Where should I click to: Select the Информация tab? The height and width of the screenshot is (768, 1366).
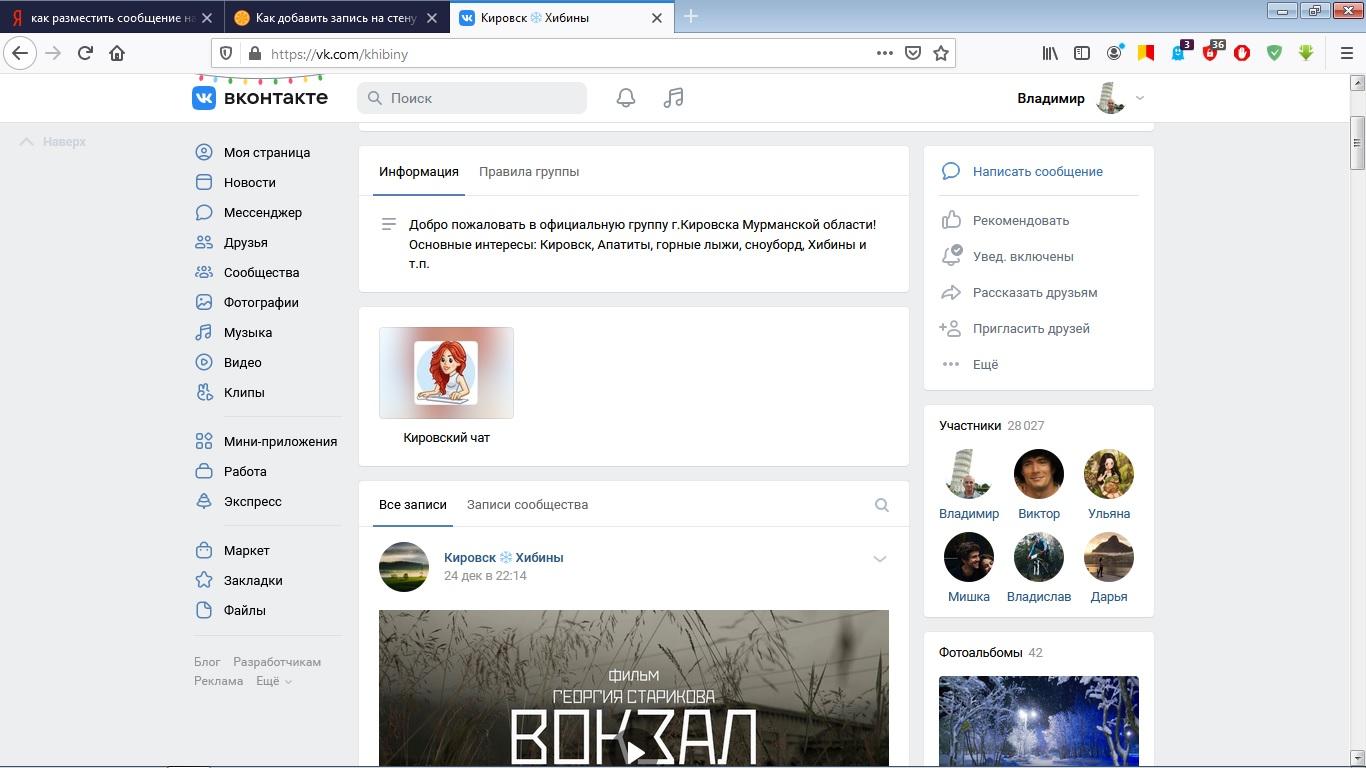click(419, 171)
